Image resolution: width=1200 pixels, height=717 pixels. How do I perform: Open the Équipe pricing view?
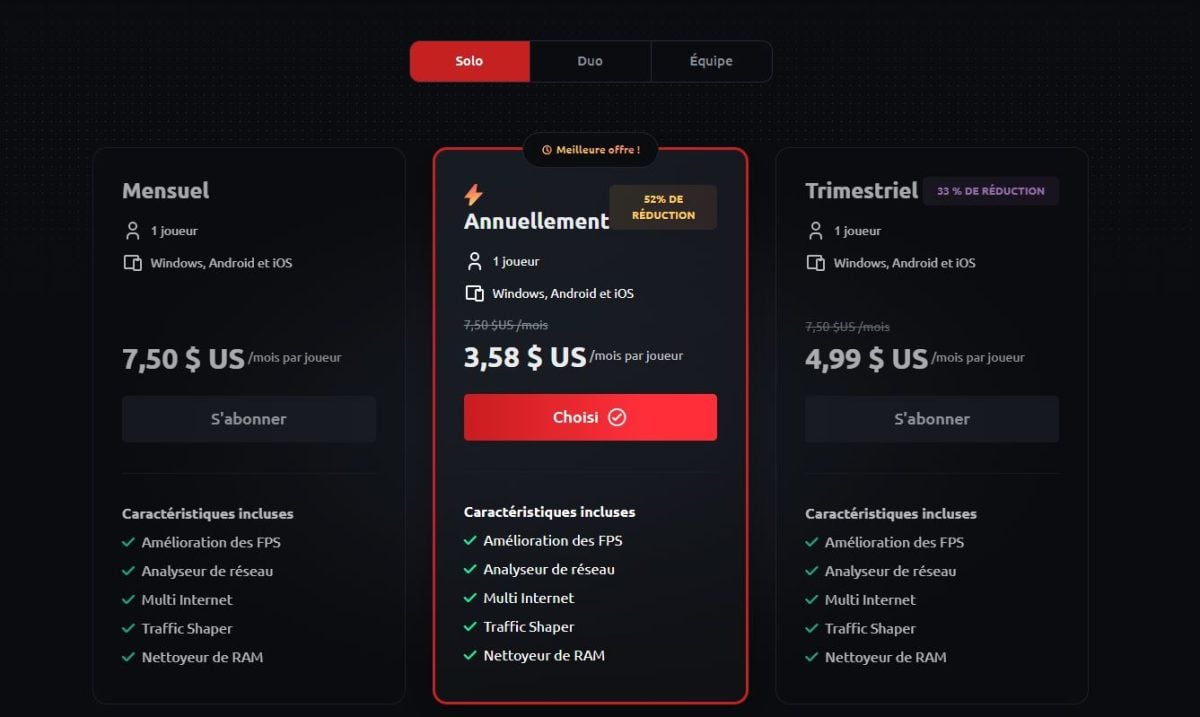click(x=711, y=61)
